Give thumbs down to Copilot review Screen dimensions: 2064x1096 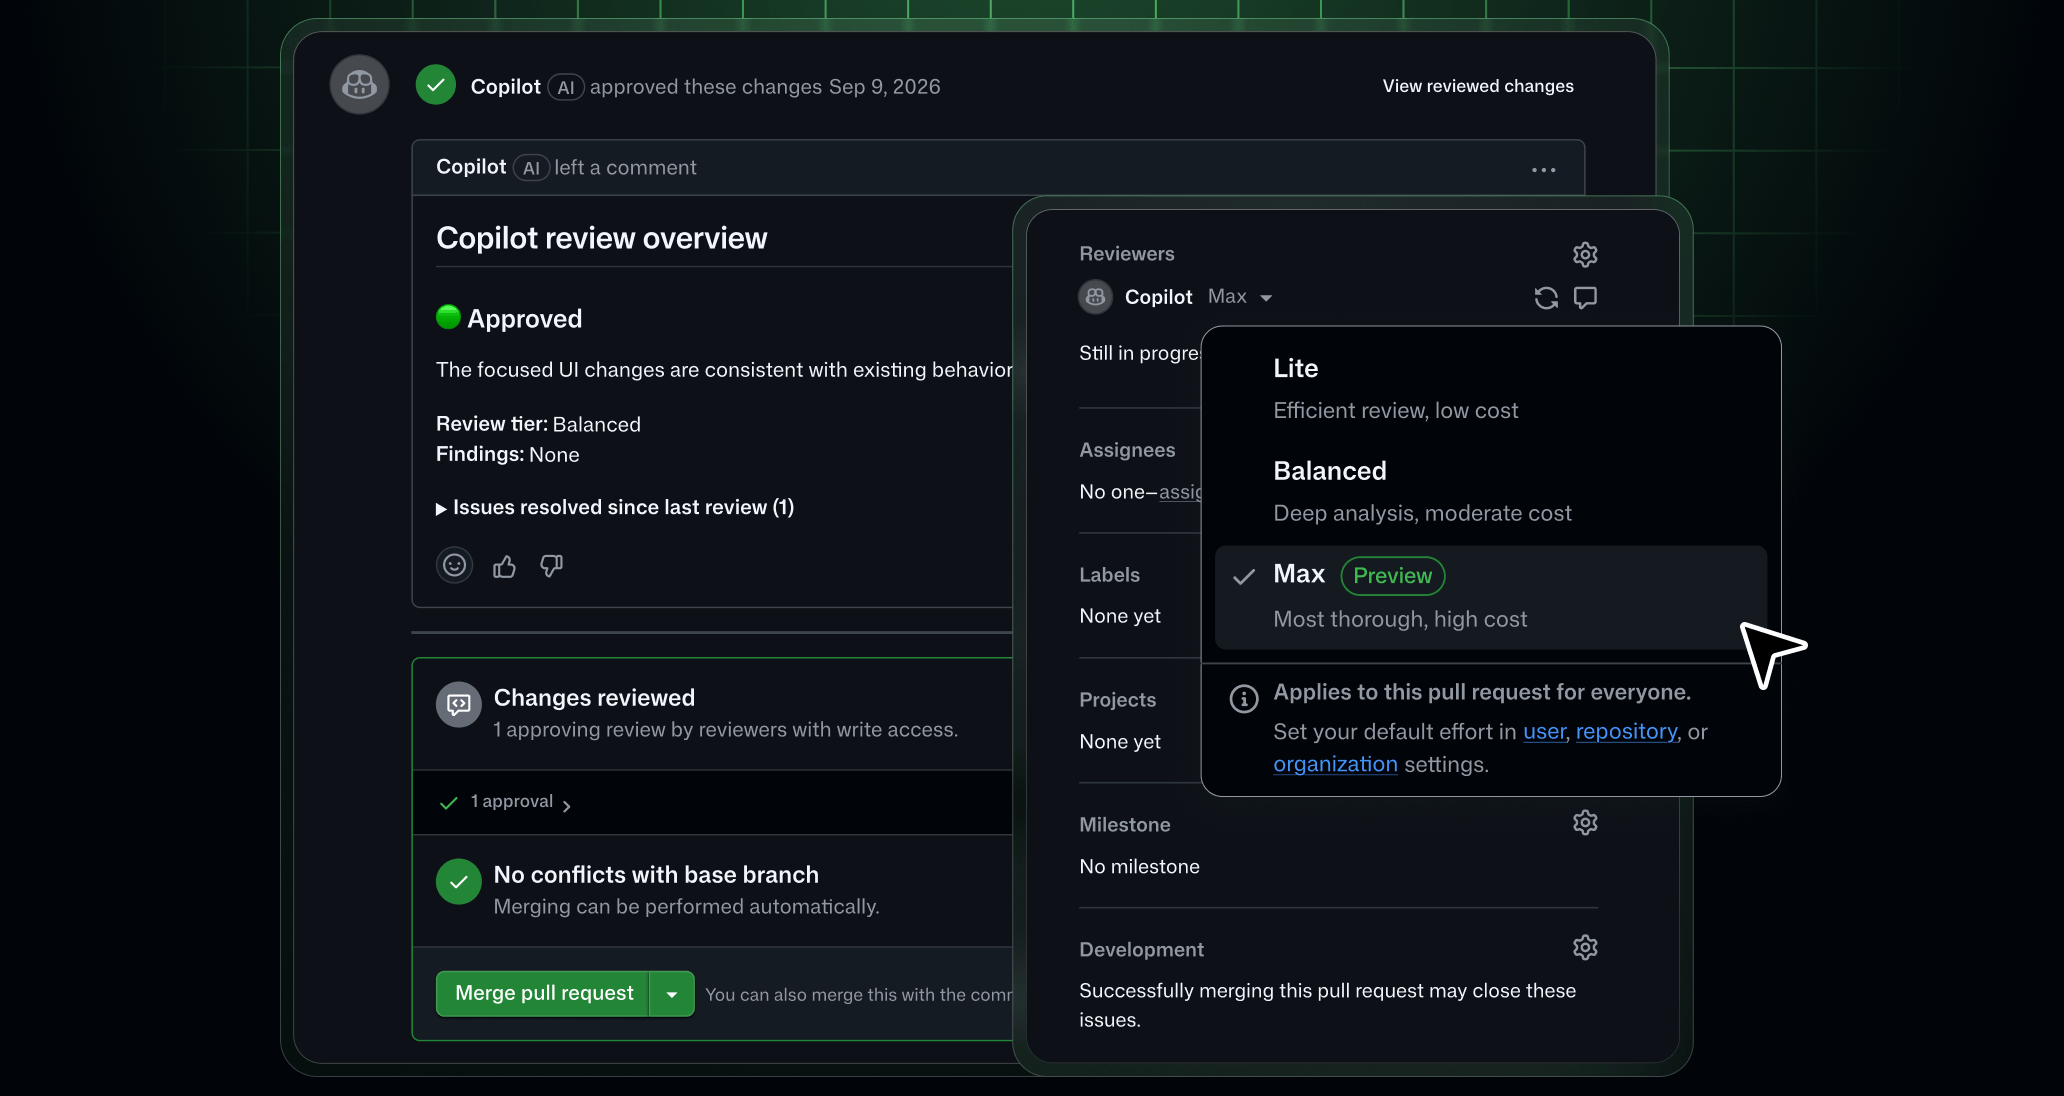(x=551, y=567)
